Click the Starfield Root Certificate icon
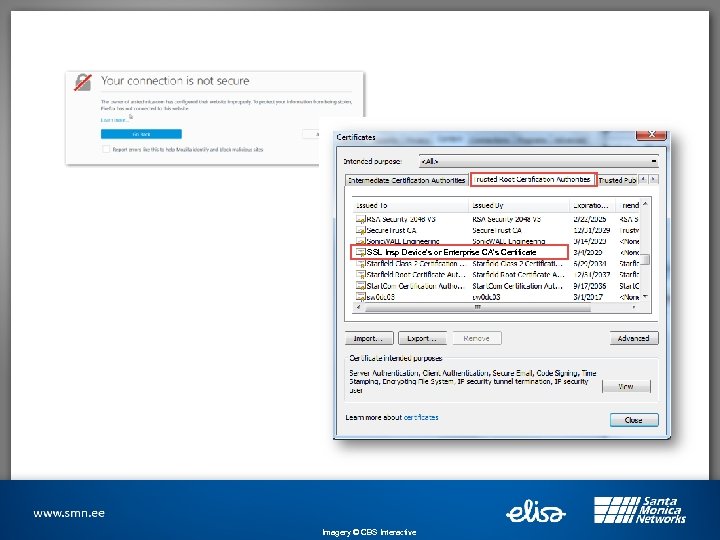The width and height of the screenshot is (720, 540). point(360,275)
